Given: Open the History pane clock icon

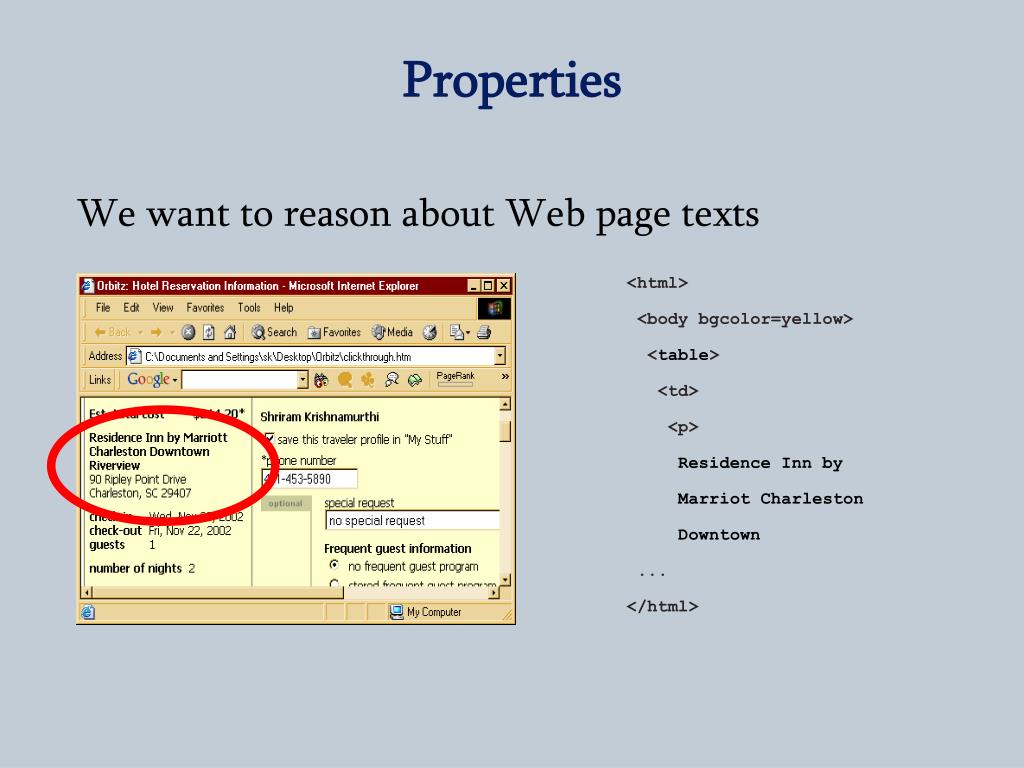Looking at the screenshot, I should [430, 332].
